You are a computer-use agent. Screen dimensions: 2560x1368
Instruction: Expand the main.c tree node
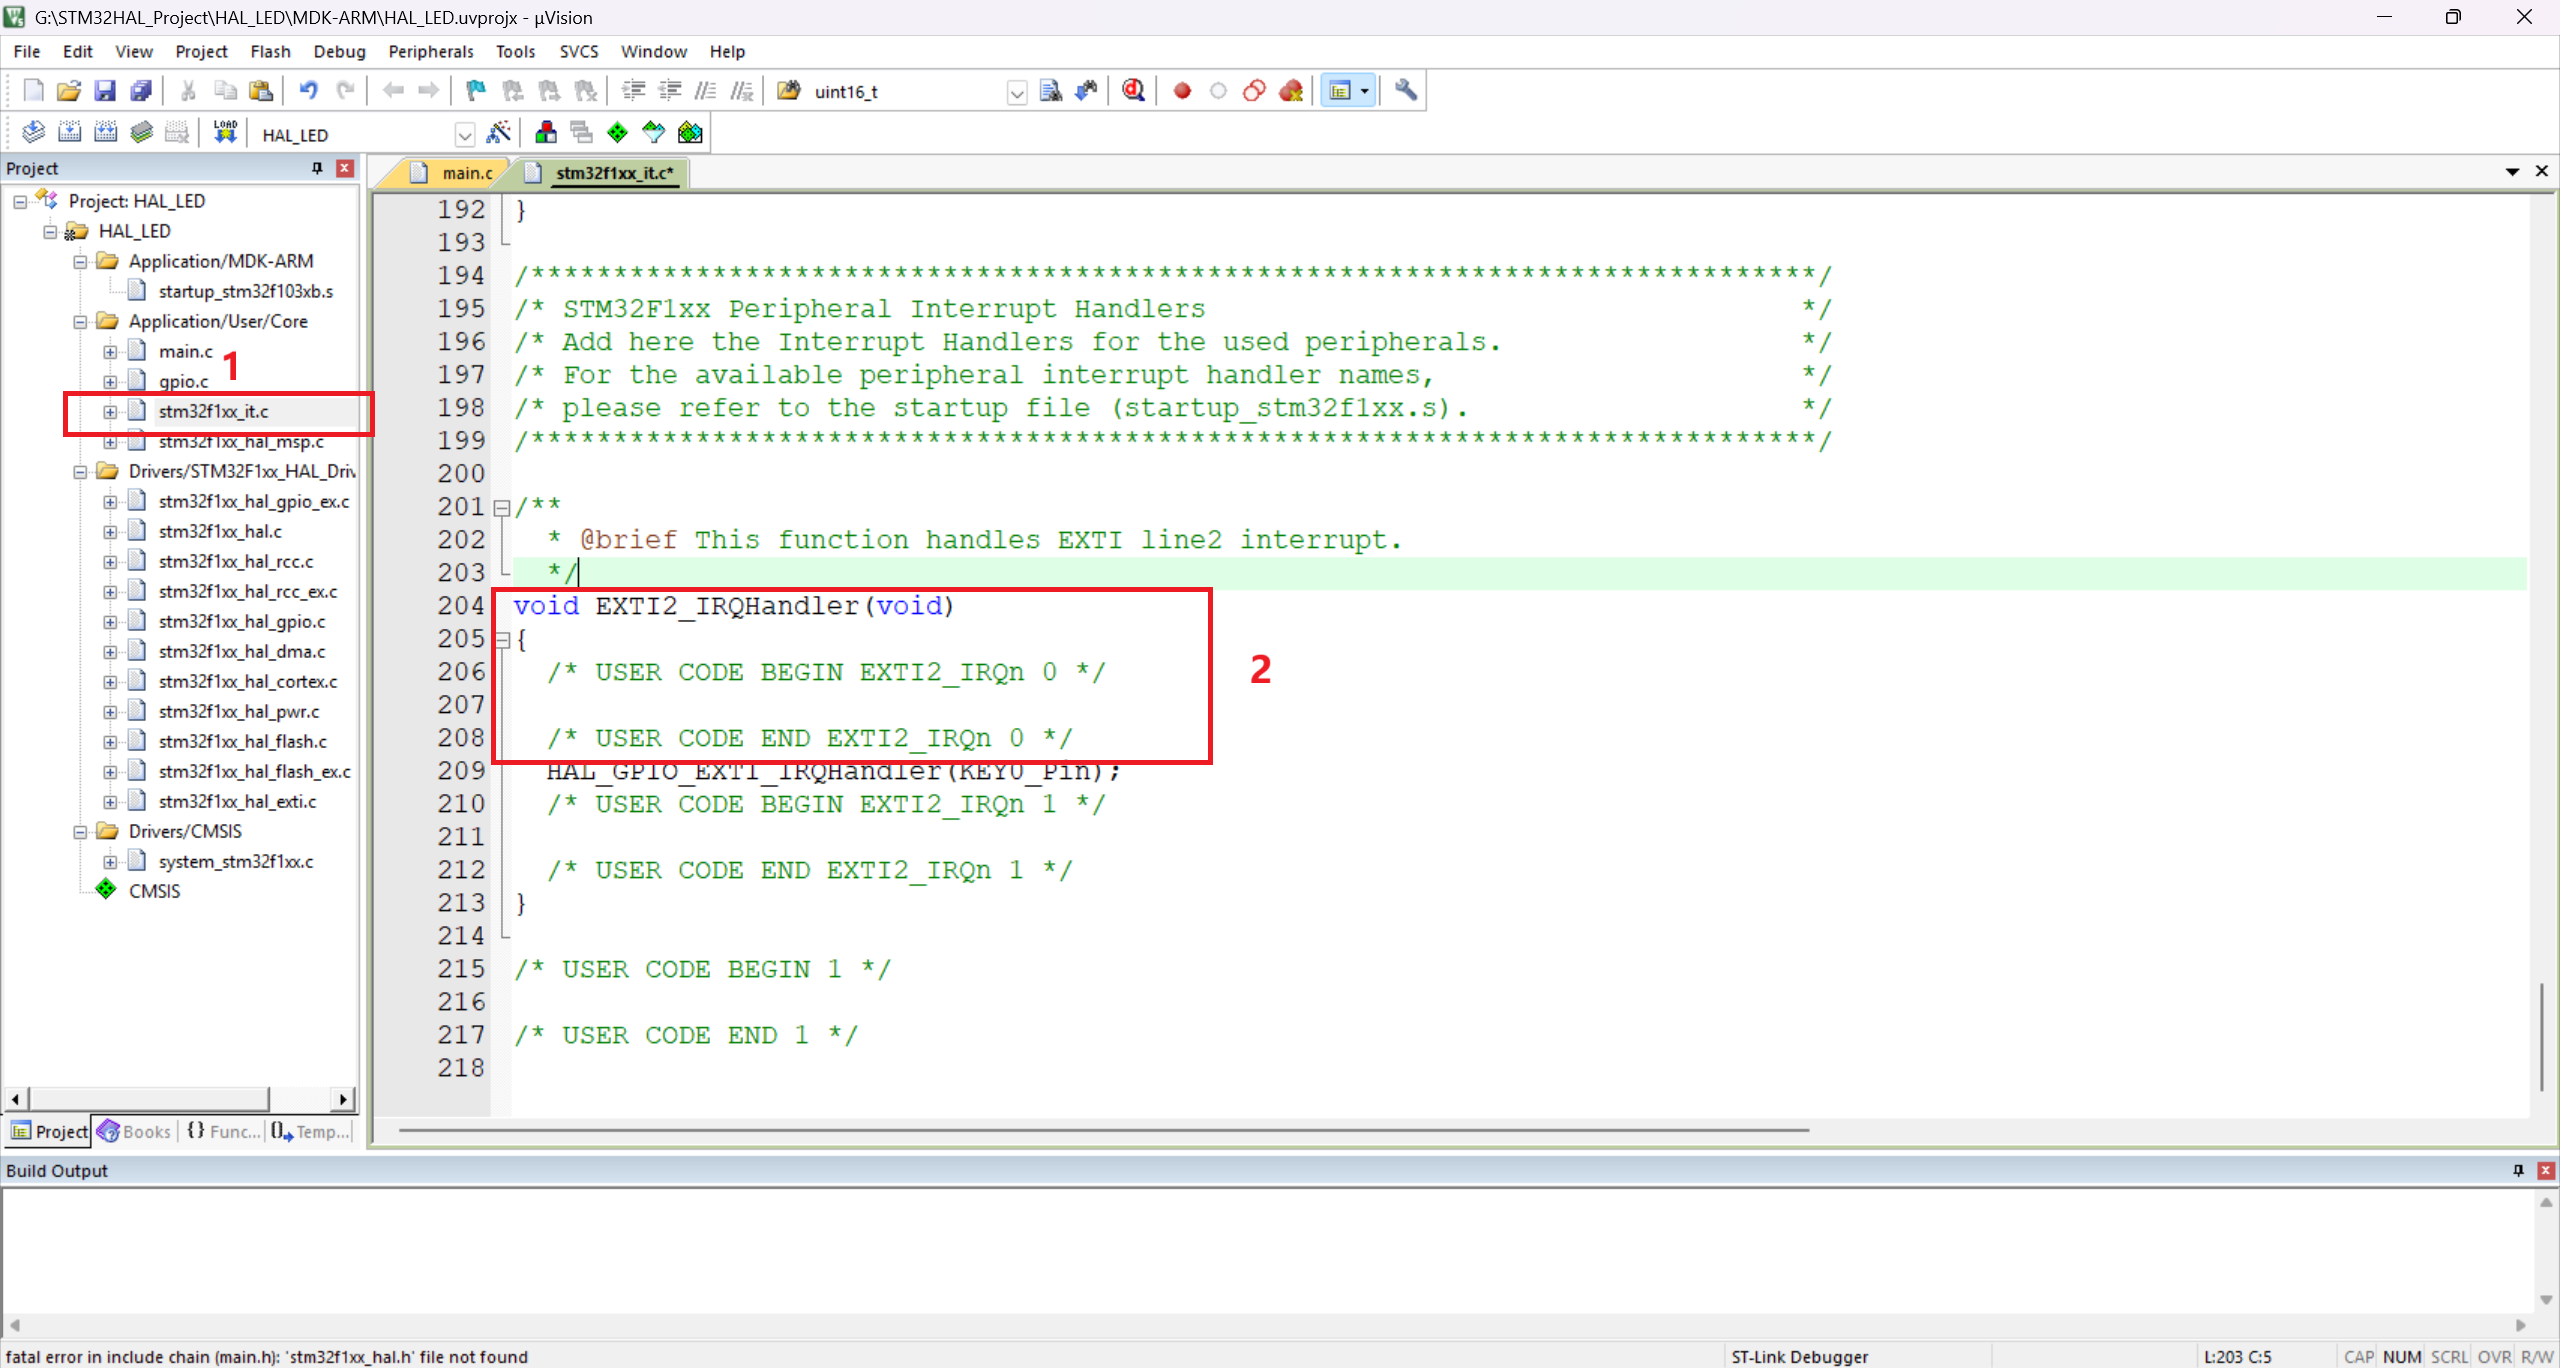tap(110, 352)
